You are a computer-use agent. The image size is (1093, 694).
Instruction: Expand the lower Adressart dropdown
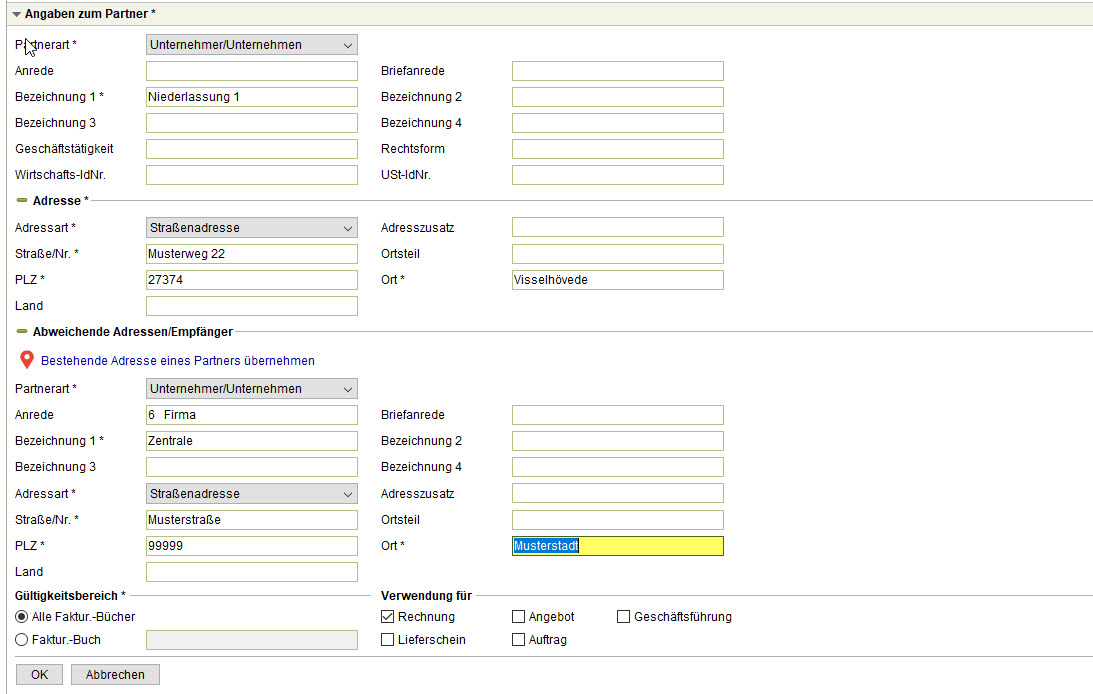pyautogui.click(x=251, y=493)
